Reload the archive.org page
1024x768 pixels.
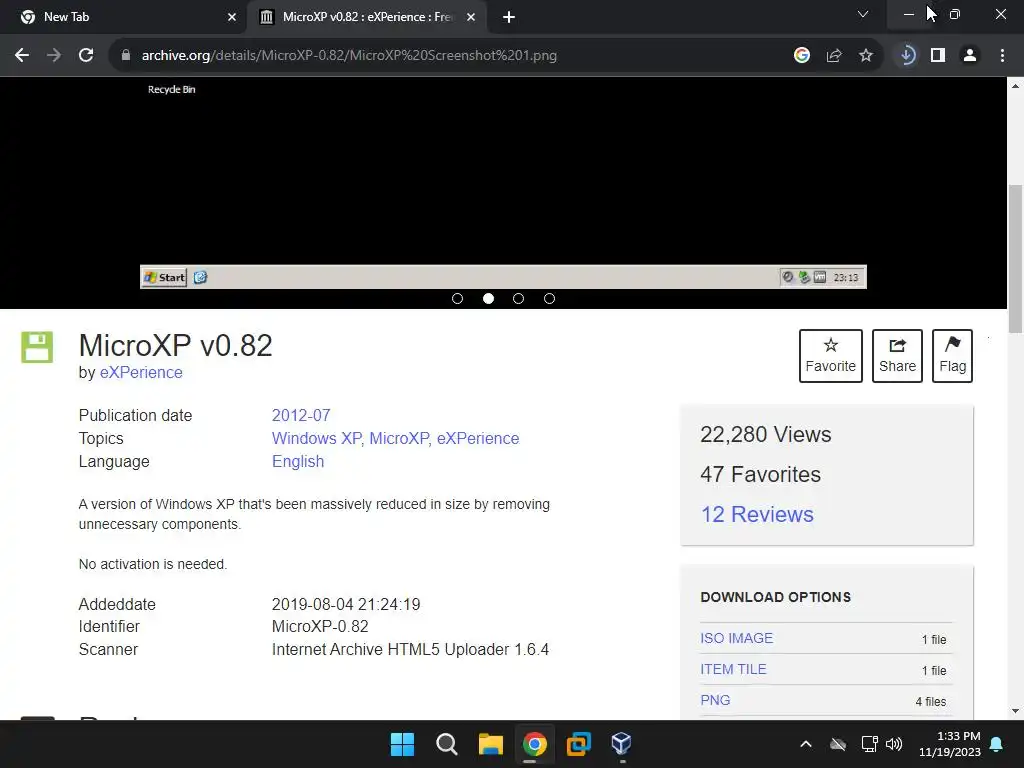[x=86, y=56]
